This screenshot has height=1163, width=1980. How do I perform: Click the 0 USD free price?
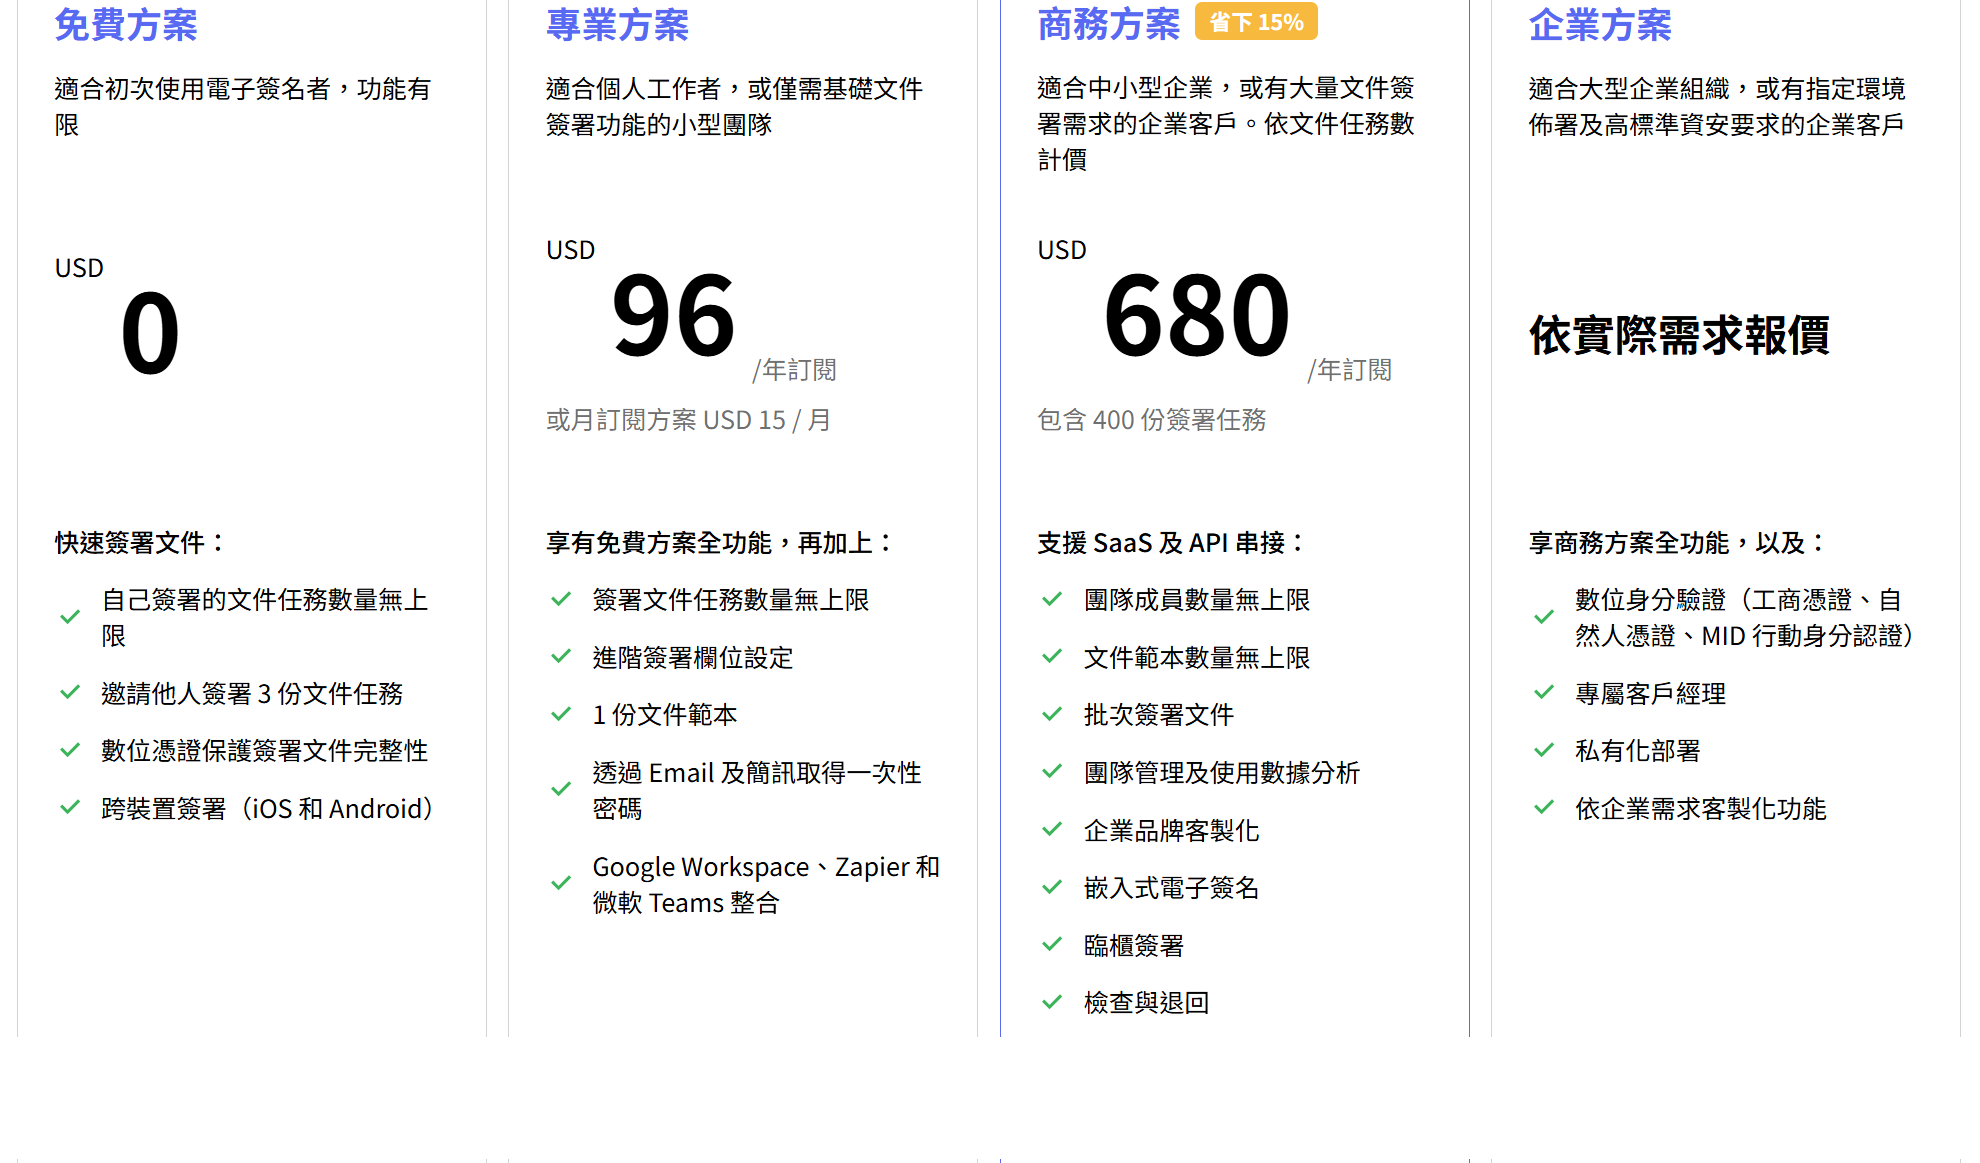[150, 334]
